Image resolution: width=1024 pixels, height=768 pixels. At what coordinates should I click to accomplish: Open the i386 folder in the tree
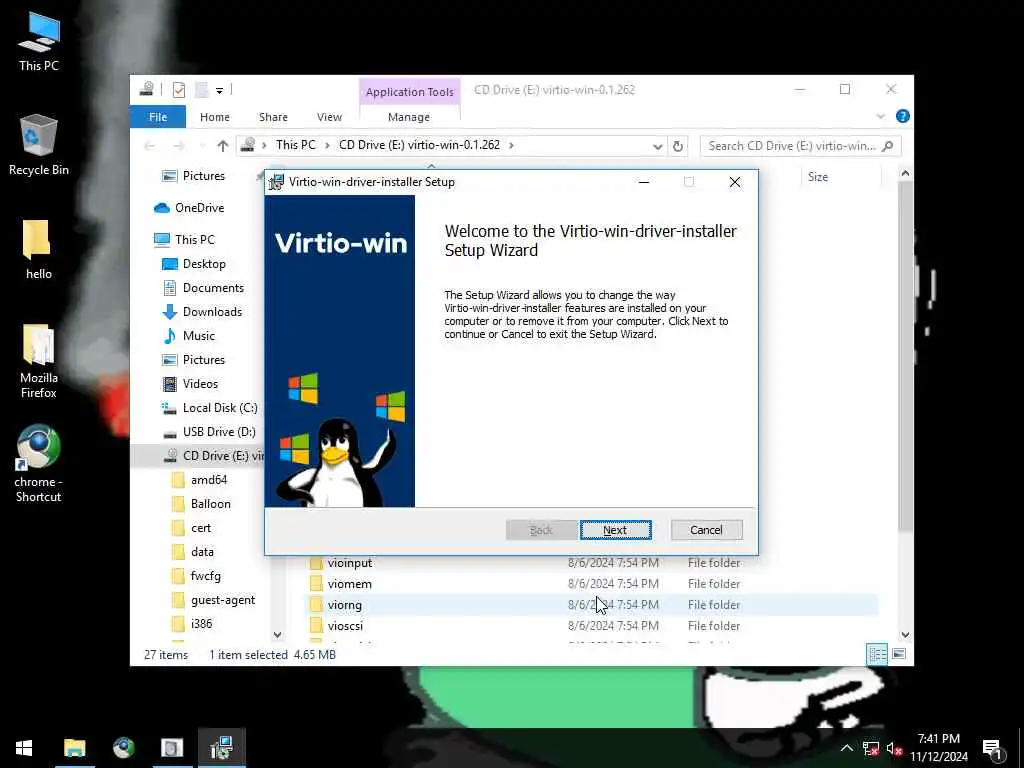201,624
